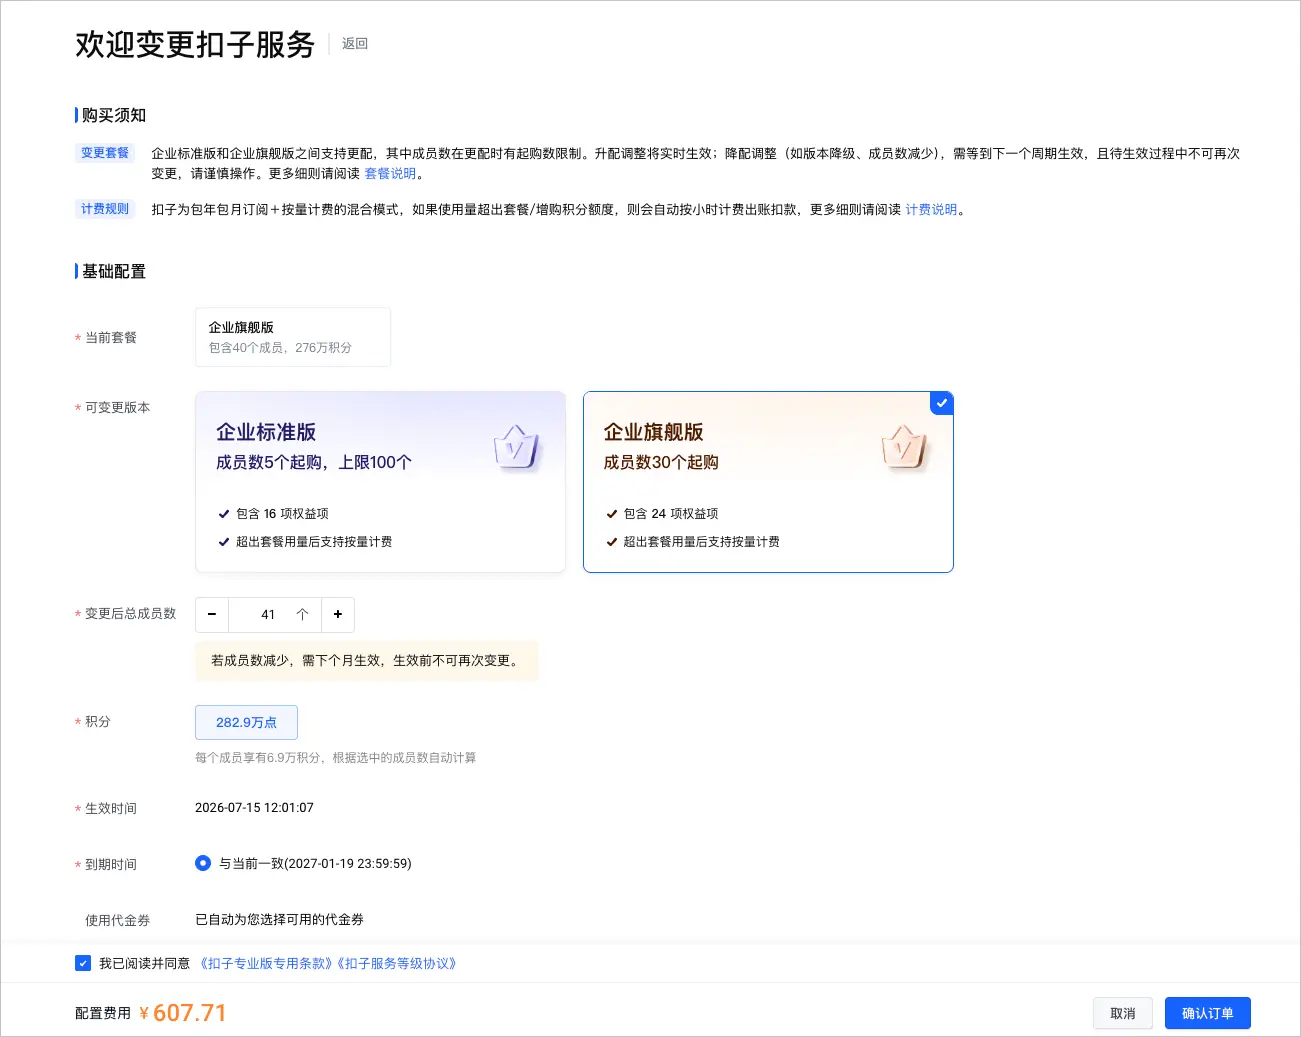This screenshot has width=1301, height=1037.
Task: Click the 成员数5个起购，上限100个 text
Action: [x=314, y=463]
